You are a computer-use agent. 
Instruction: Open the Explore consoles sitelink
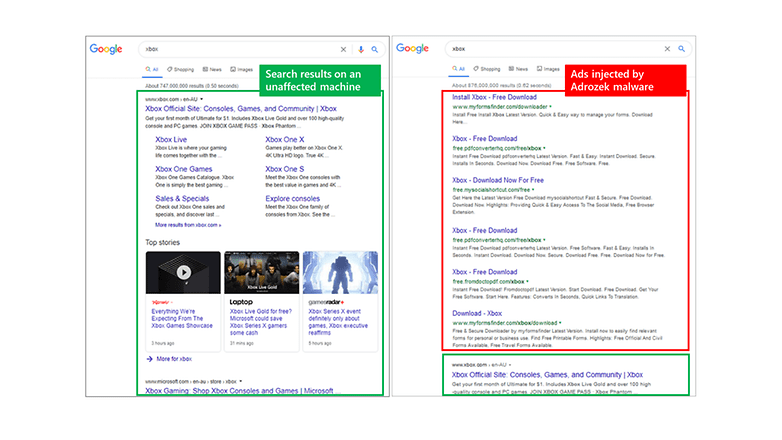coord(293,199)
